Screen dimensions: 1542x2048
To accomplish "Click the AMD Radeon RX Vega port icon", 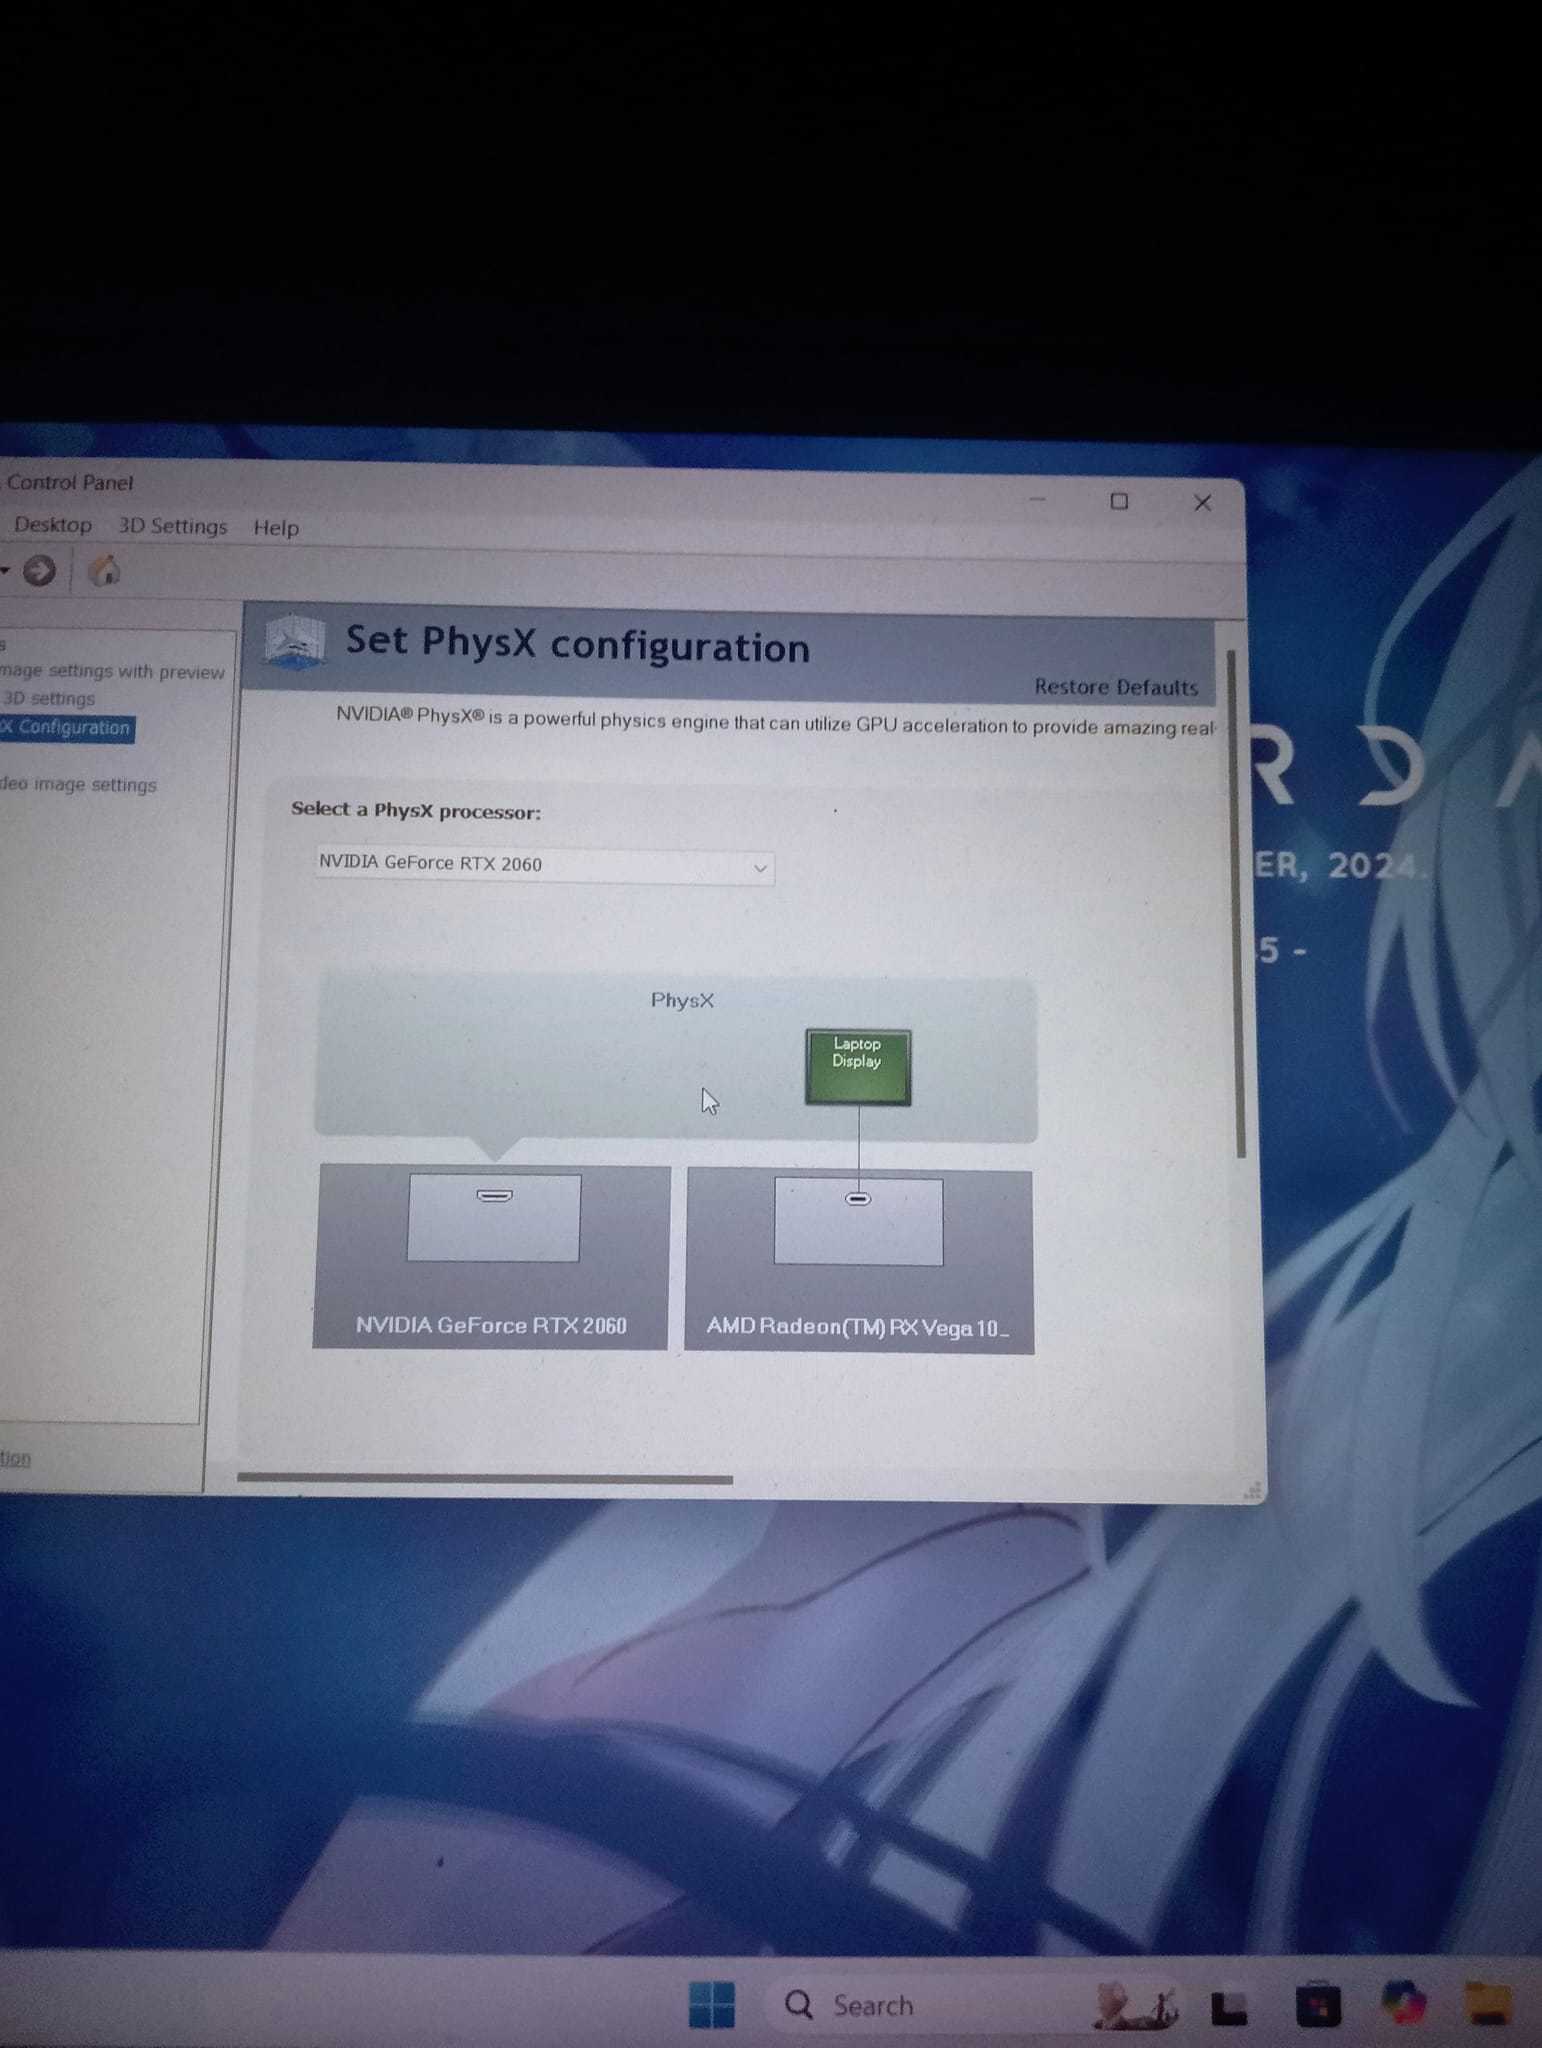I will click(x=858, y=1198).
